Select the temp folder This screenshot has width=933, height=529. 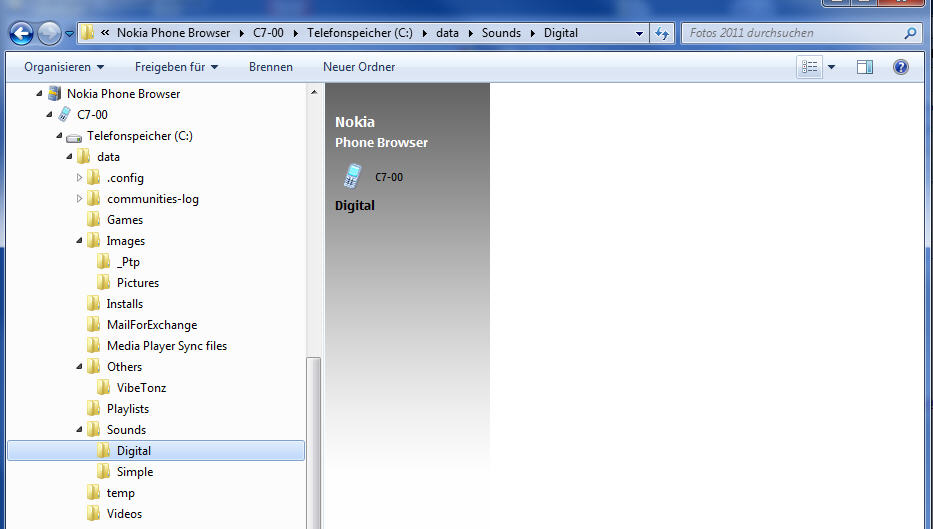click(120, 493)
